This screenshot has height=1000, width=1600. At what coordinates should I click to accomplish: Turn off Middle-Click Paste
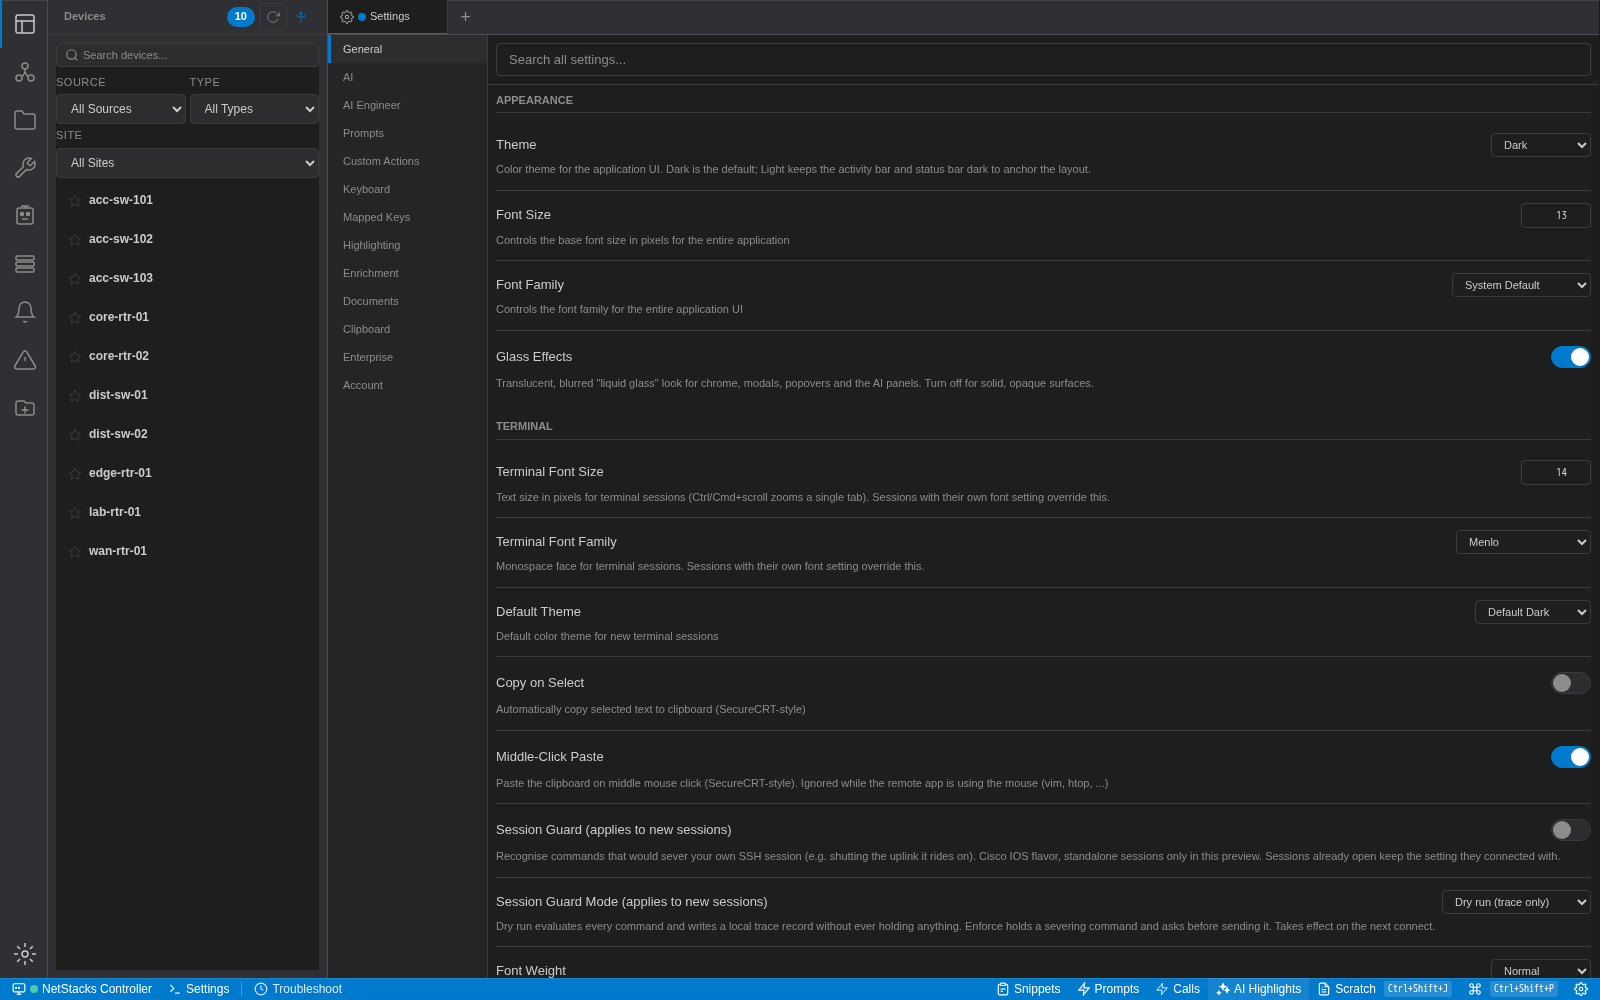pos(1571,757)
